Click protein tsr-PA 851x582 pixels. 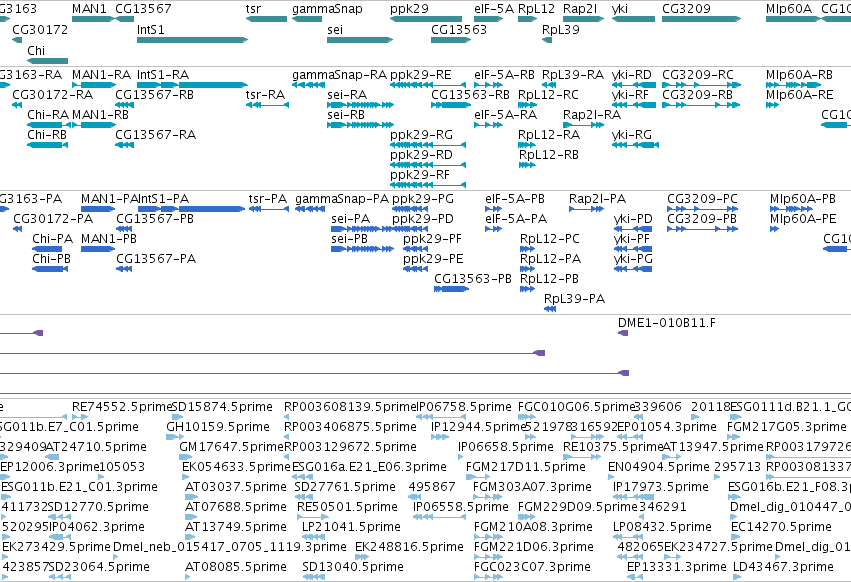tap(269, 209)
